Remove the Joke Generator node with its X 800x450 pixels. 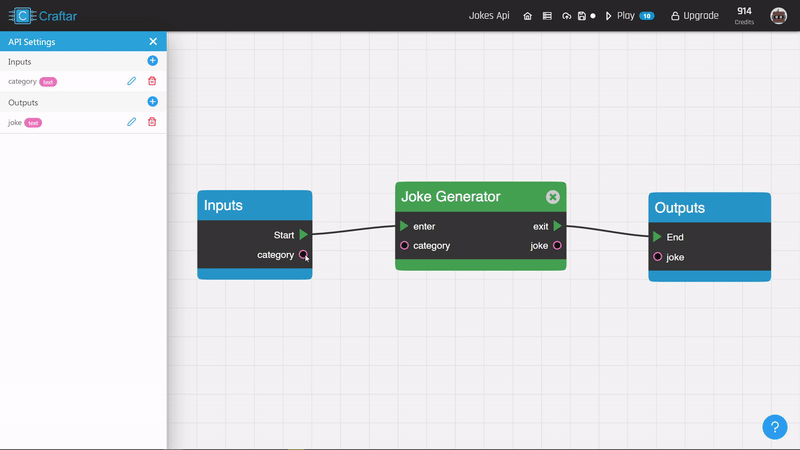552,197
